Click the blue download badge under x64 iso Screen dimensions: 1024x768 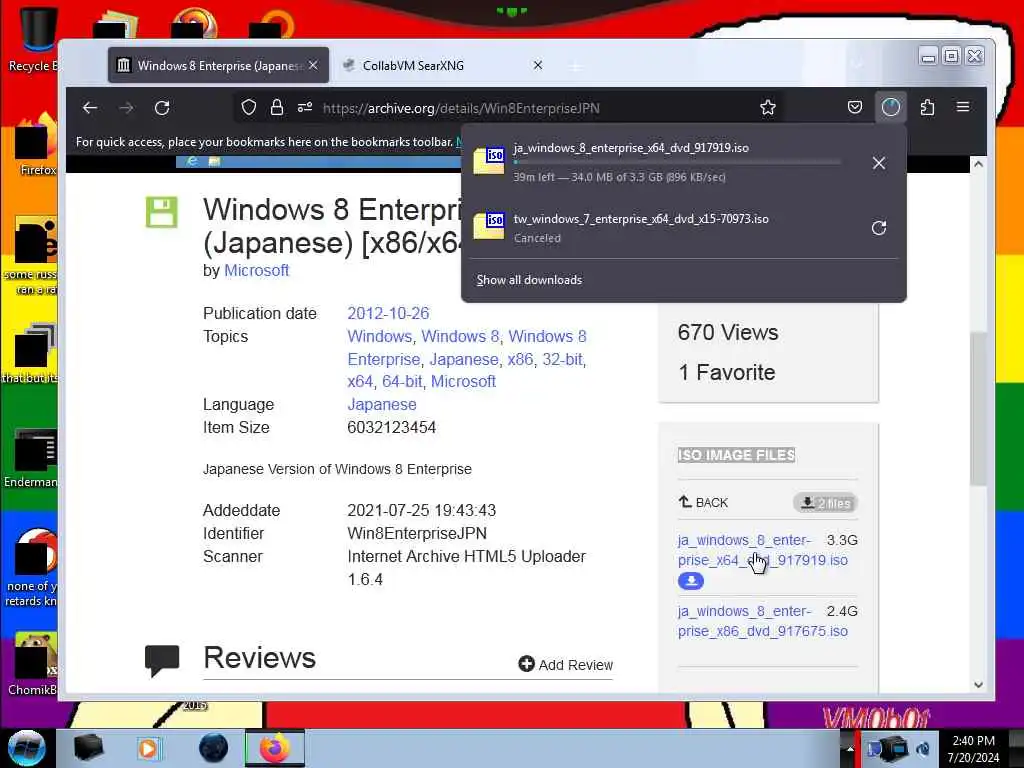pyautogui.click(x=691, y=581)
